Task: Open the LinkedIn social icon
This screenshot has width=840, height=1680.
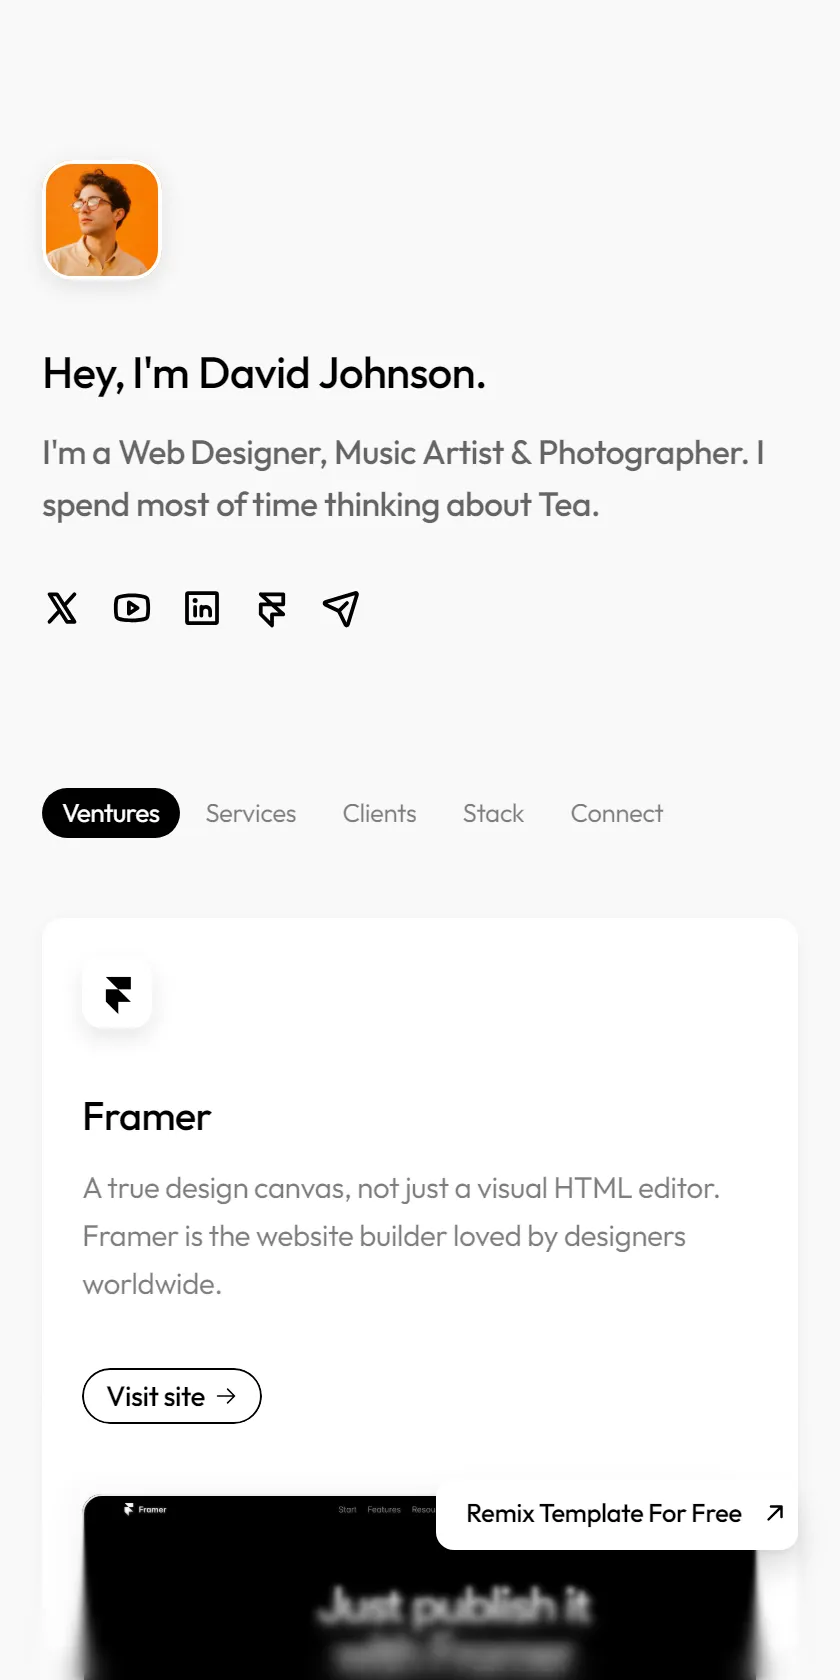Action: pyautogui.click(x=202, y=608)
